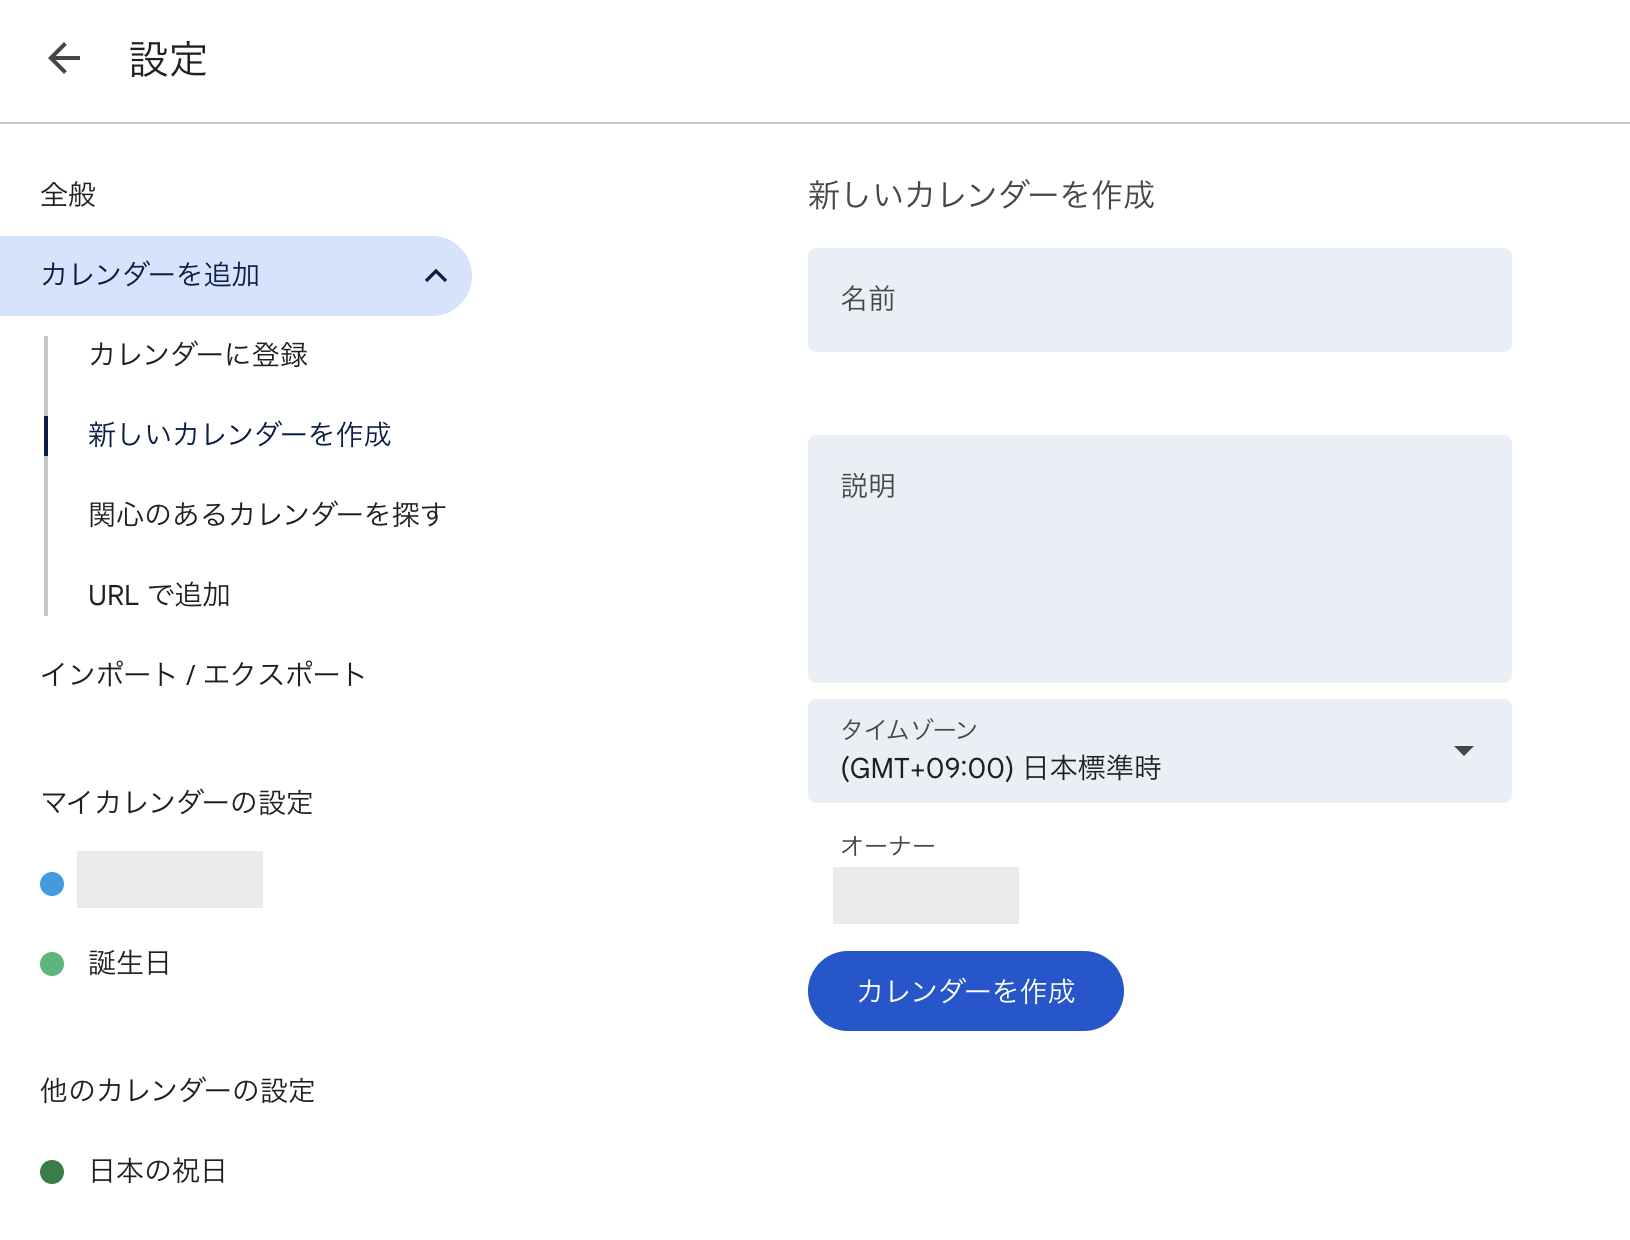The image size is (1630, 1240).
Task: Collapse the カレンダーを追加 section chevron
Action: coord(435,275)
